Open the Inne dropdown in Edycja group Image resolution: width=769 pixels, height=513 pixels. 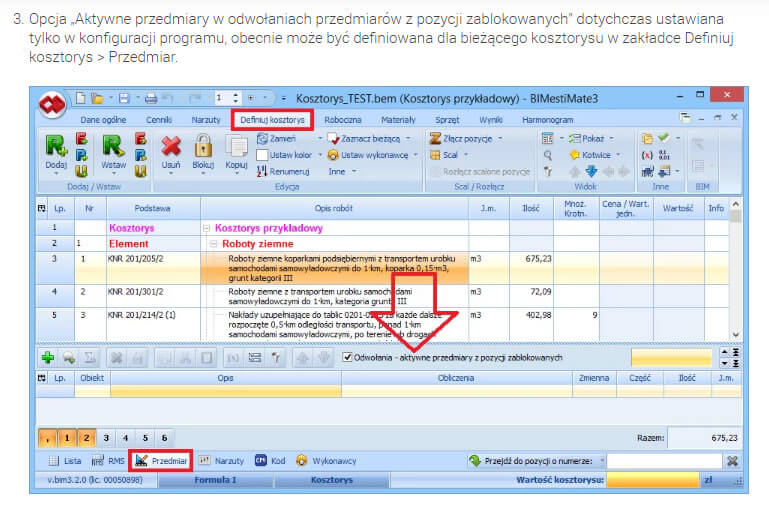pos(342,172)
